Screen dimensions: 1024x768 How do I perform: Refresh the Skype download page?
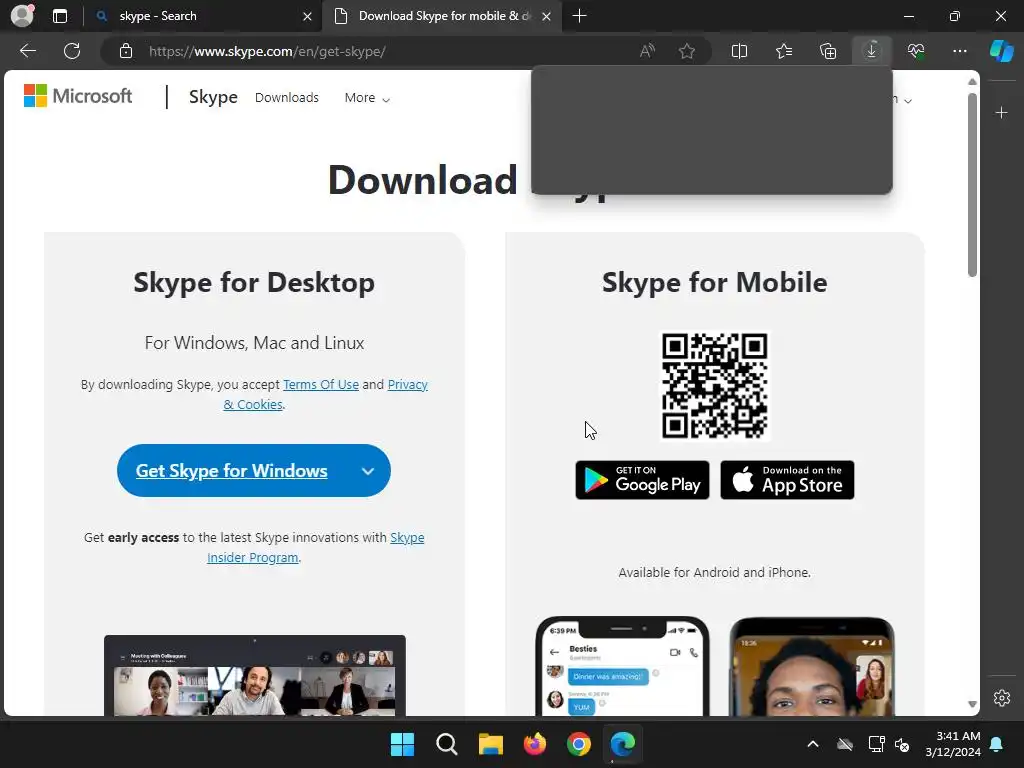click(x=72, y=51)
